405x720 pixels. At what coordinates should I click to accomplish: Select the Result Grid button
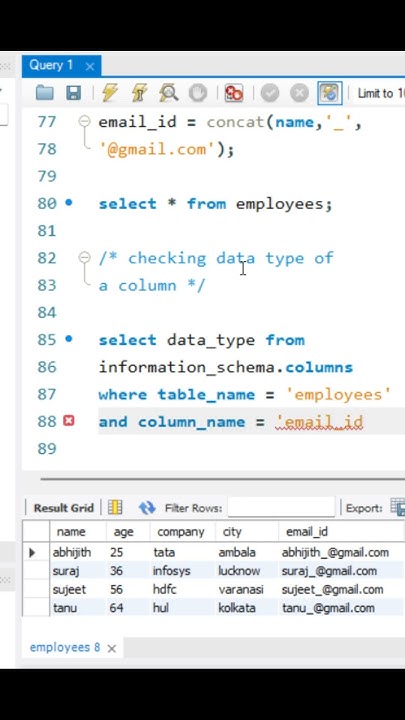(x=63, y=508)
